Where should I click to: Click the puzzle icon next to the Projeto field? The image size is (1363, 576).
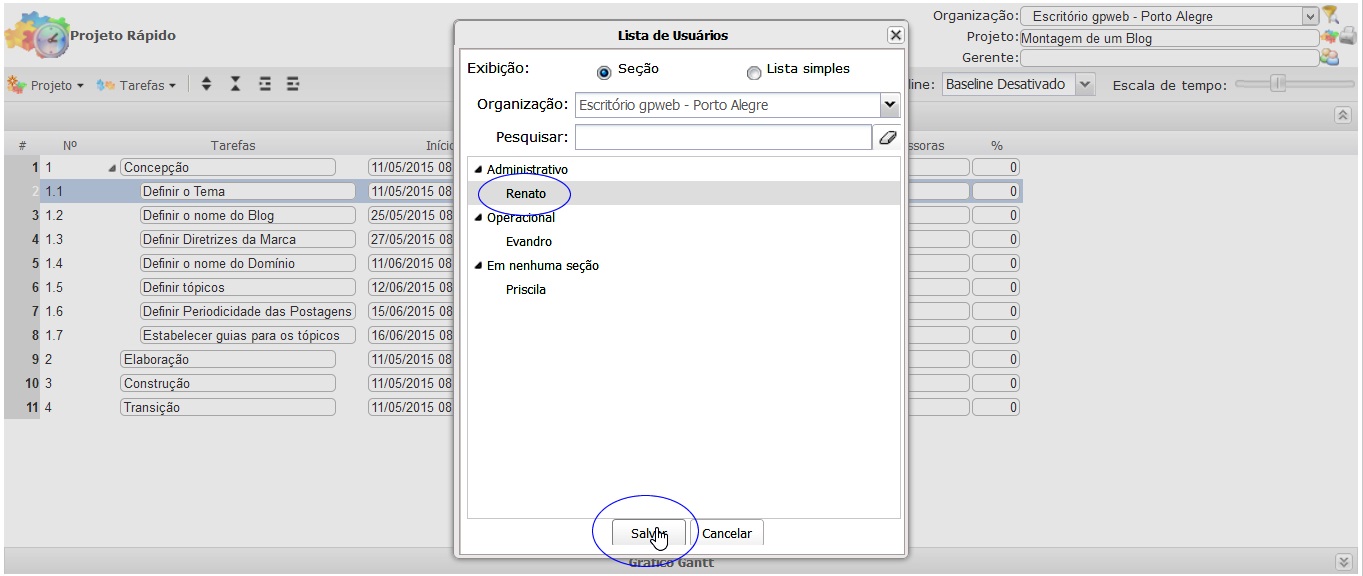click(x=1328, y=37)
